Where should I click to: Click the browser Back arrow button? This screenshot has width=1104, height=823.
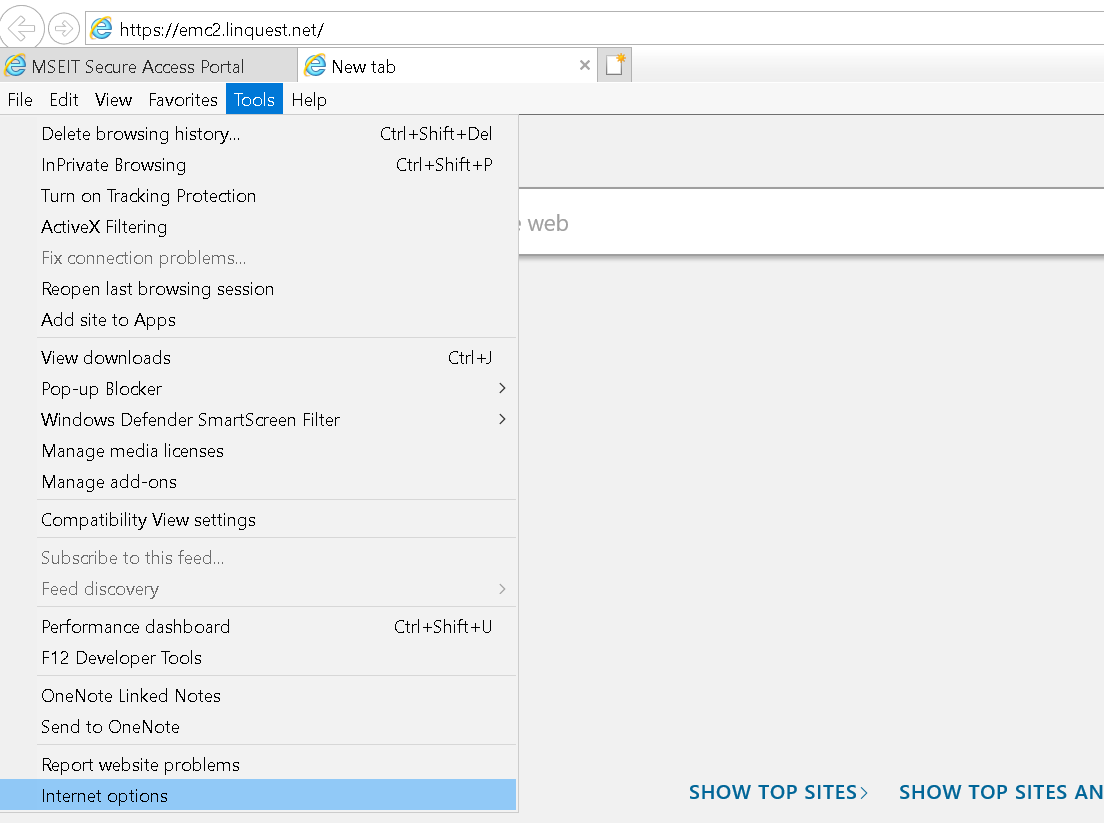pos(22,29)
